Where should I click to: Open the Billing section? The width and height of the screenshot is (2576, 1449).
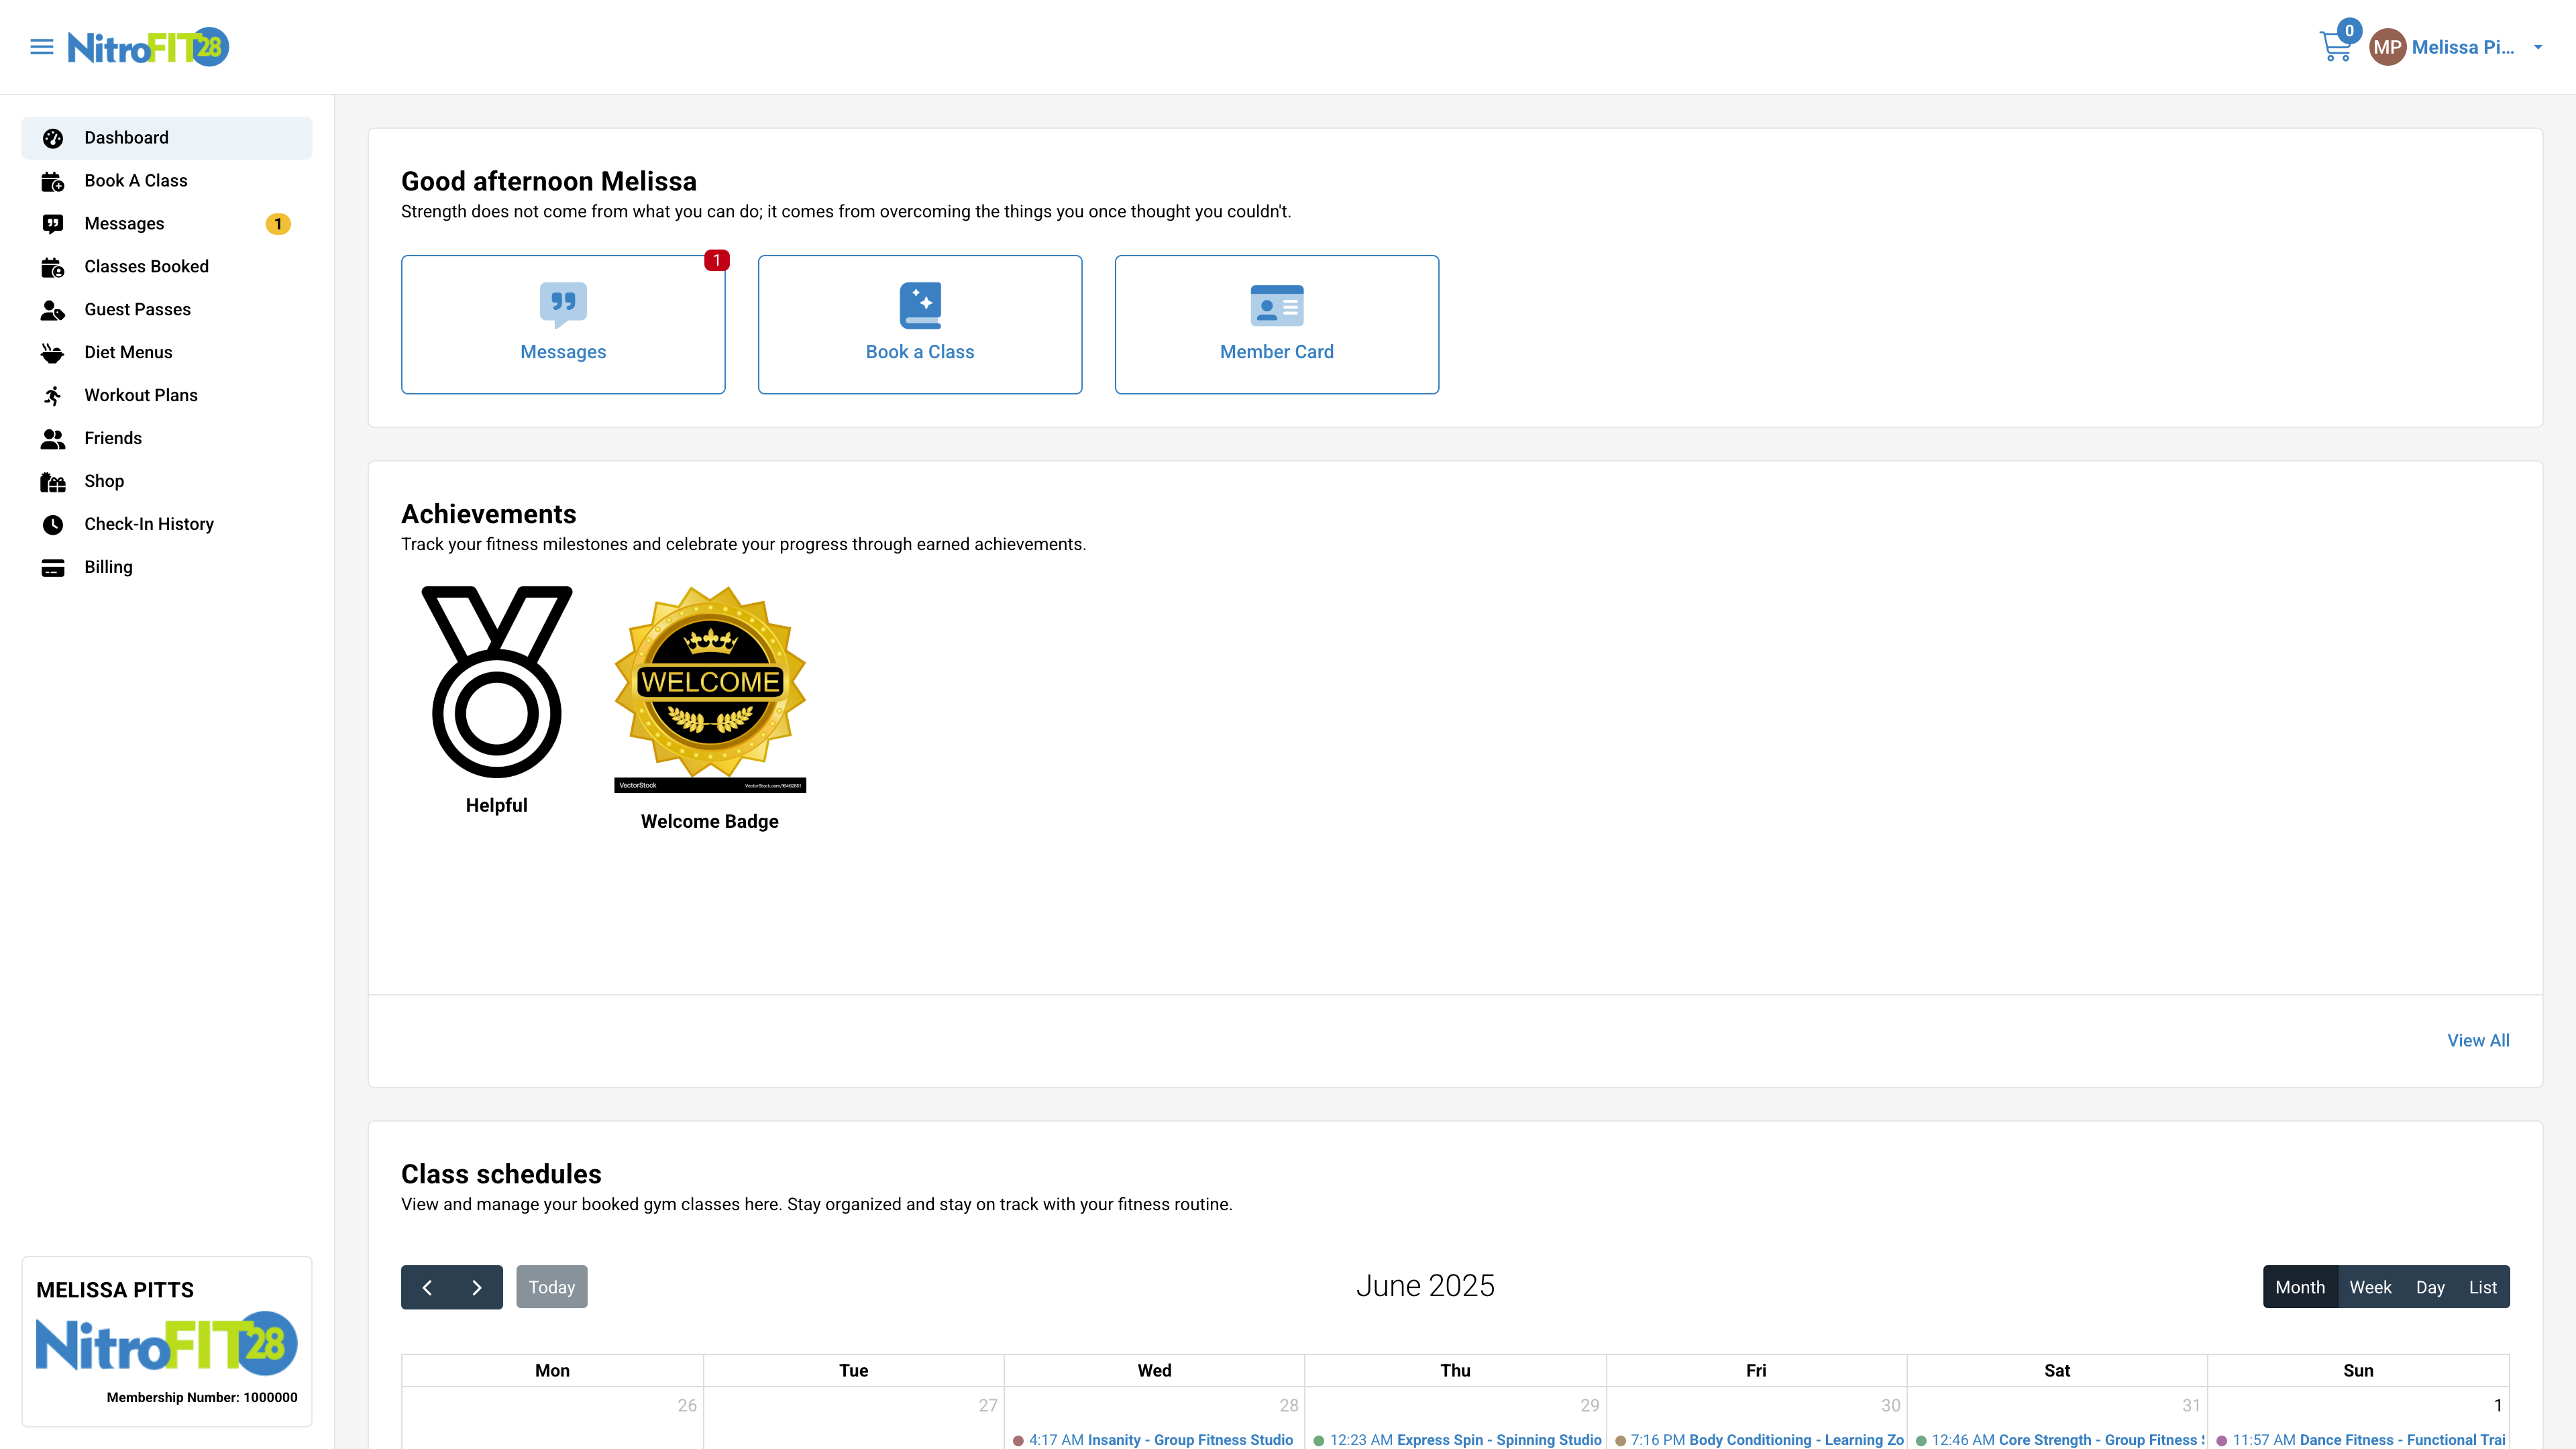click(107, 567)
